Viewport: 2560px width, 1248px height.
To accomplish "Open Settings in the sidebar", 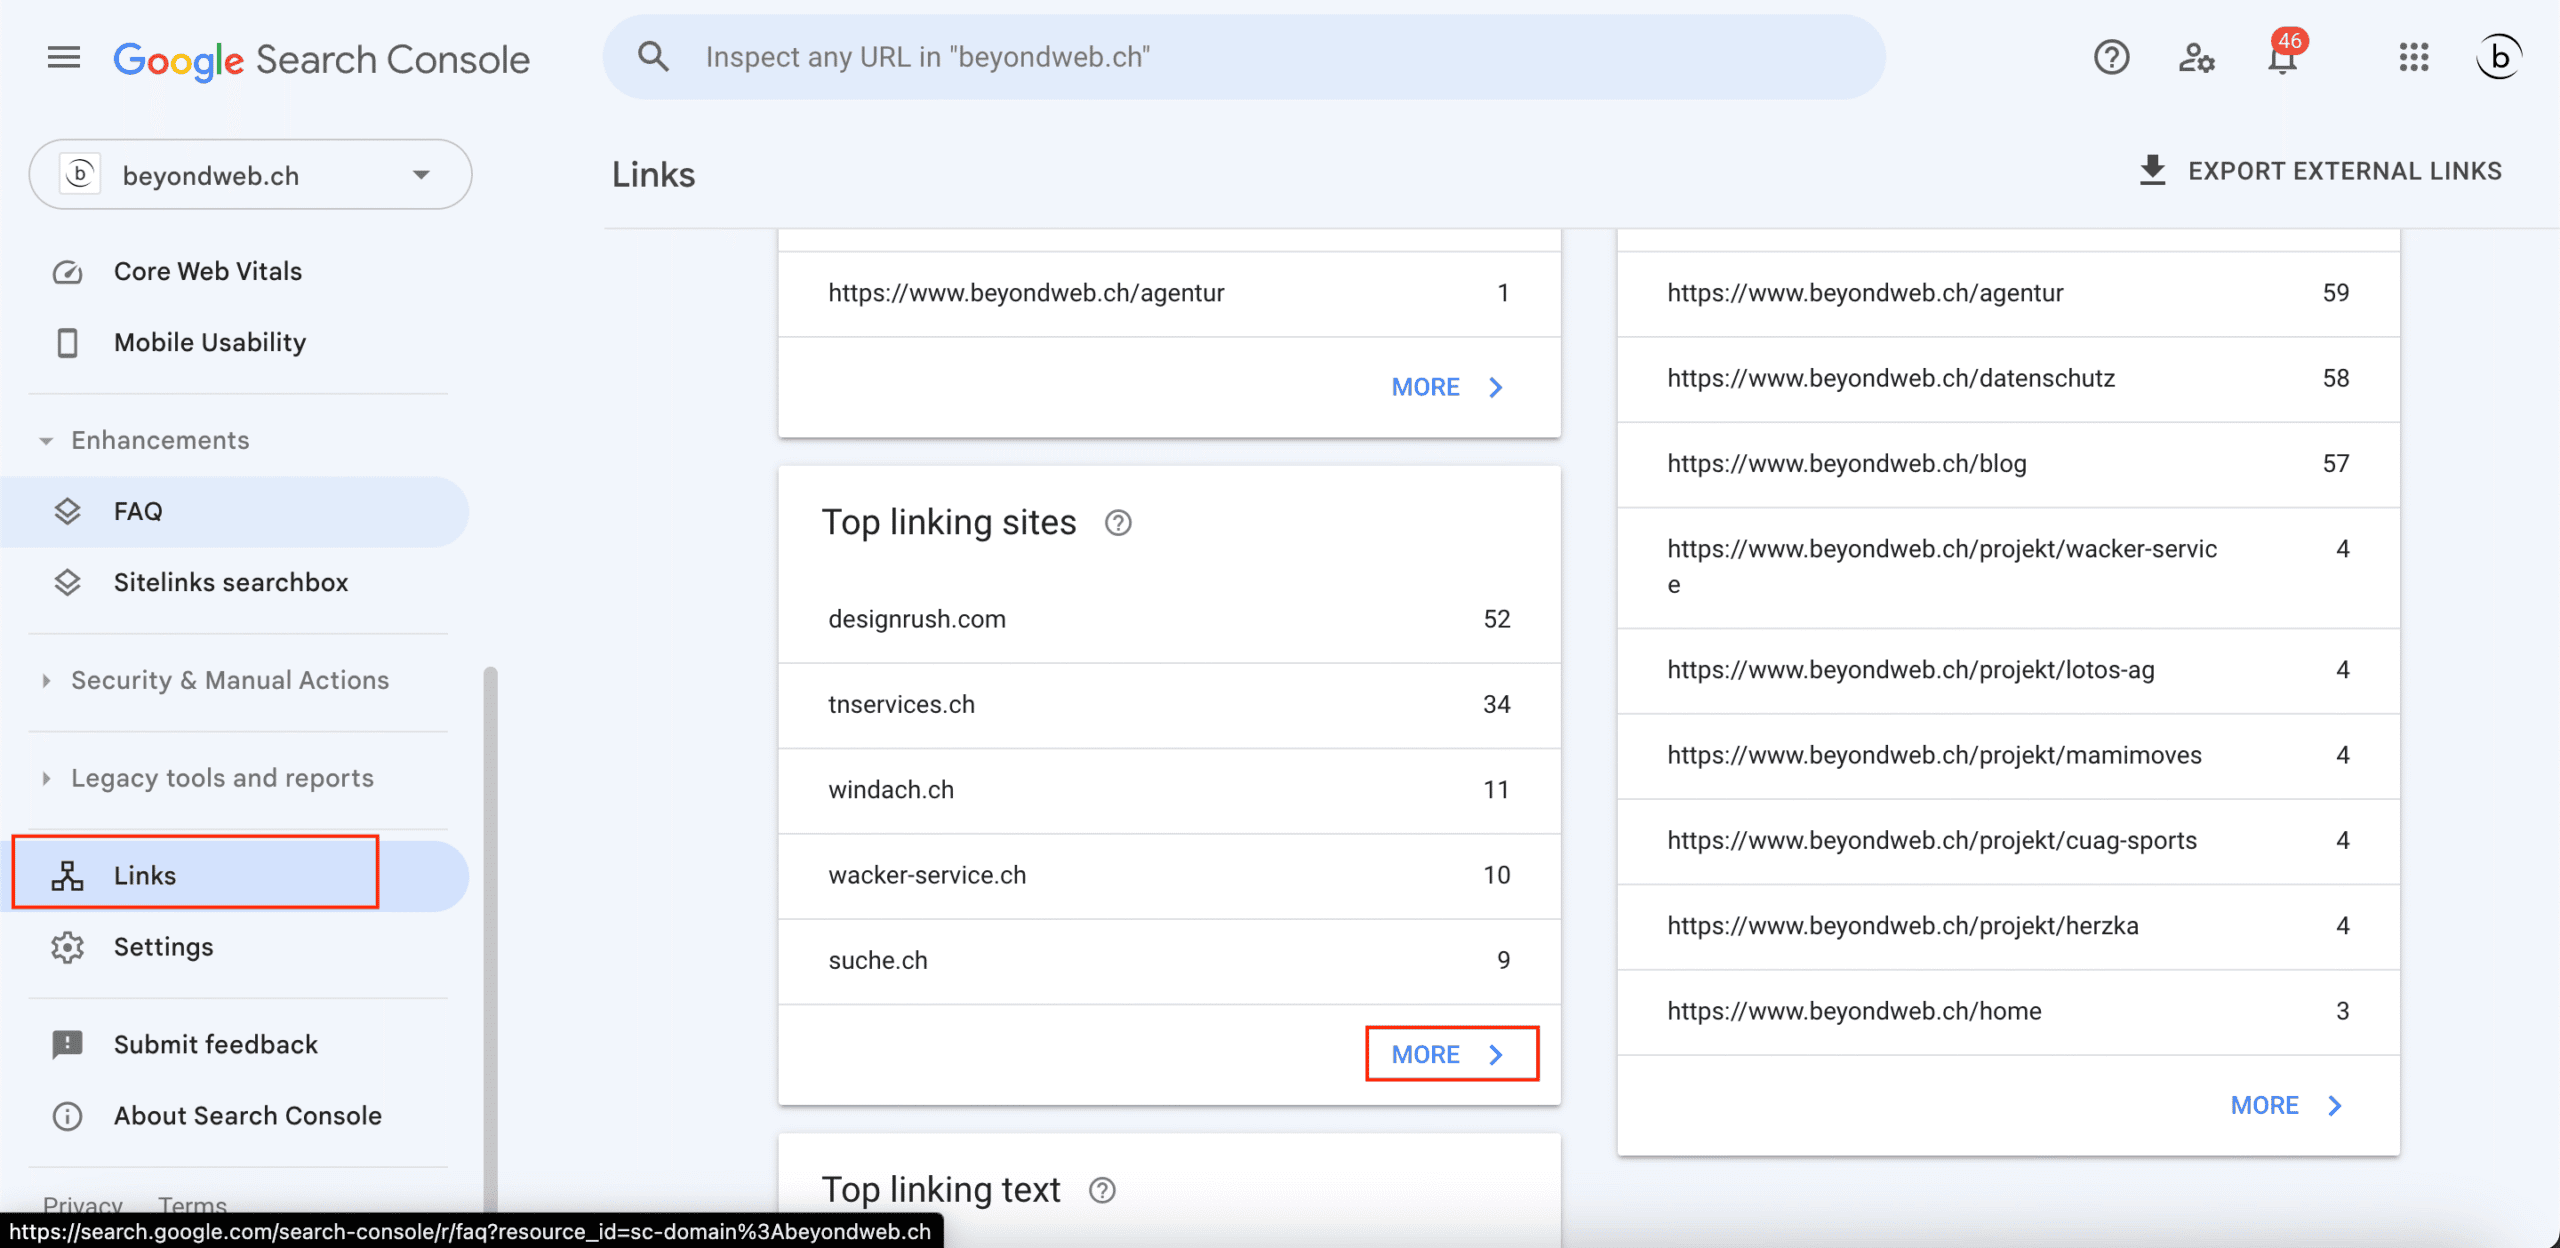I will pos(164,947).
